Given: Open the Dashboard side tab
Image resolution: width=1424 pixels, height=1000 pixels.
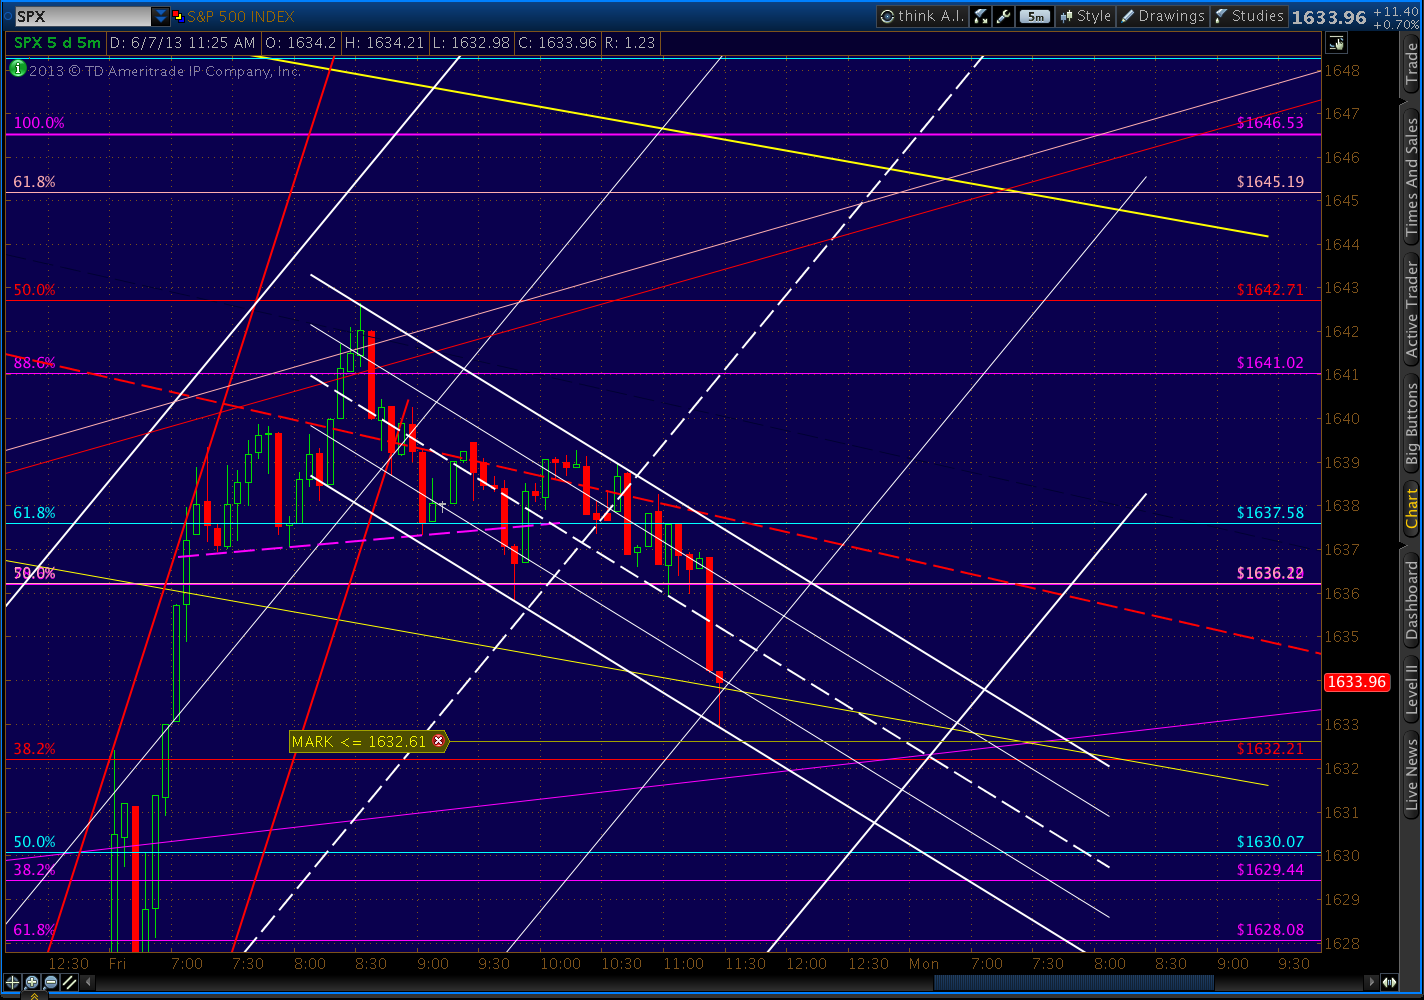Looking at the screenshot, I should click(1411, 600).
